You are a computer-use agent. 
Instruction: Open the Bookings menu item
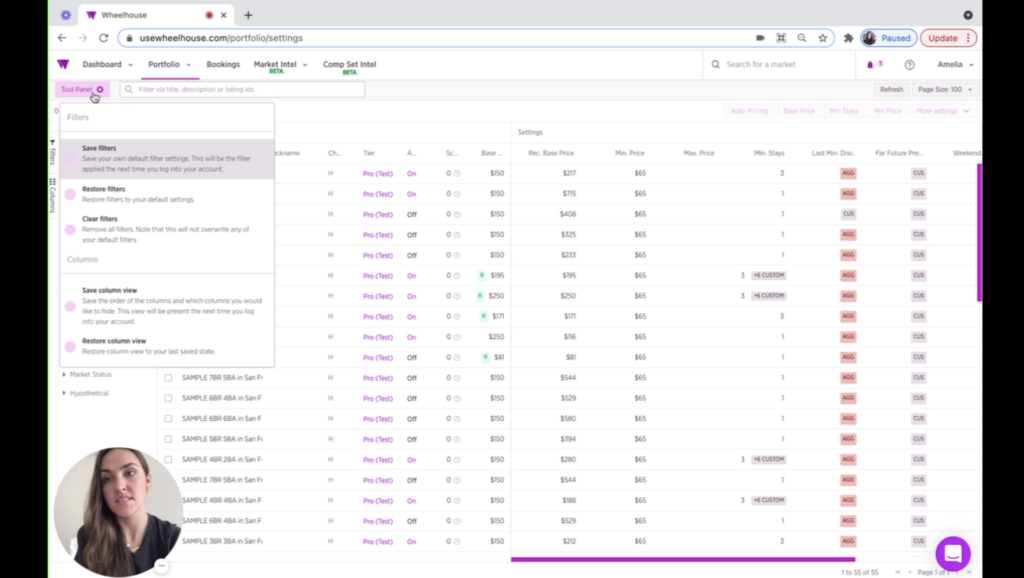coord(223,64)
